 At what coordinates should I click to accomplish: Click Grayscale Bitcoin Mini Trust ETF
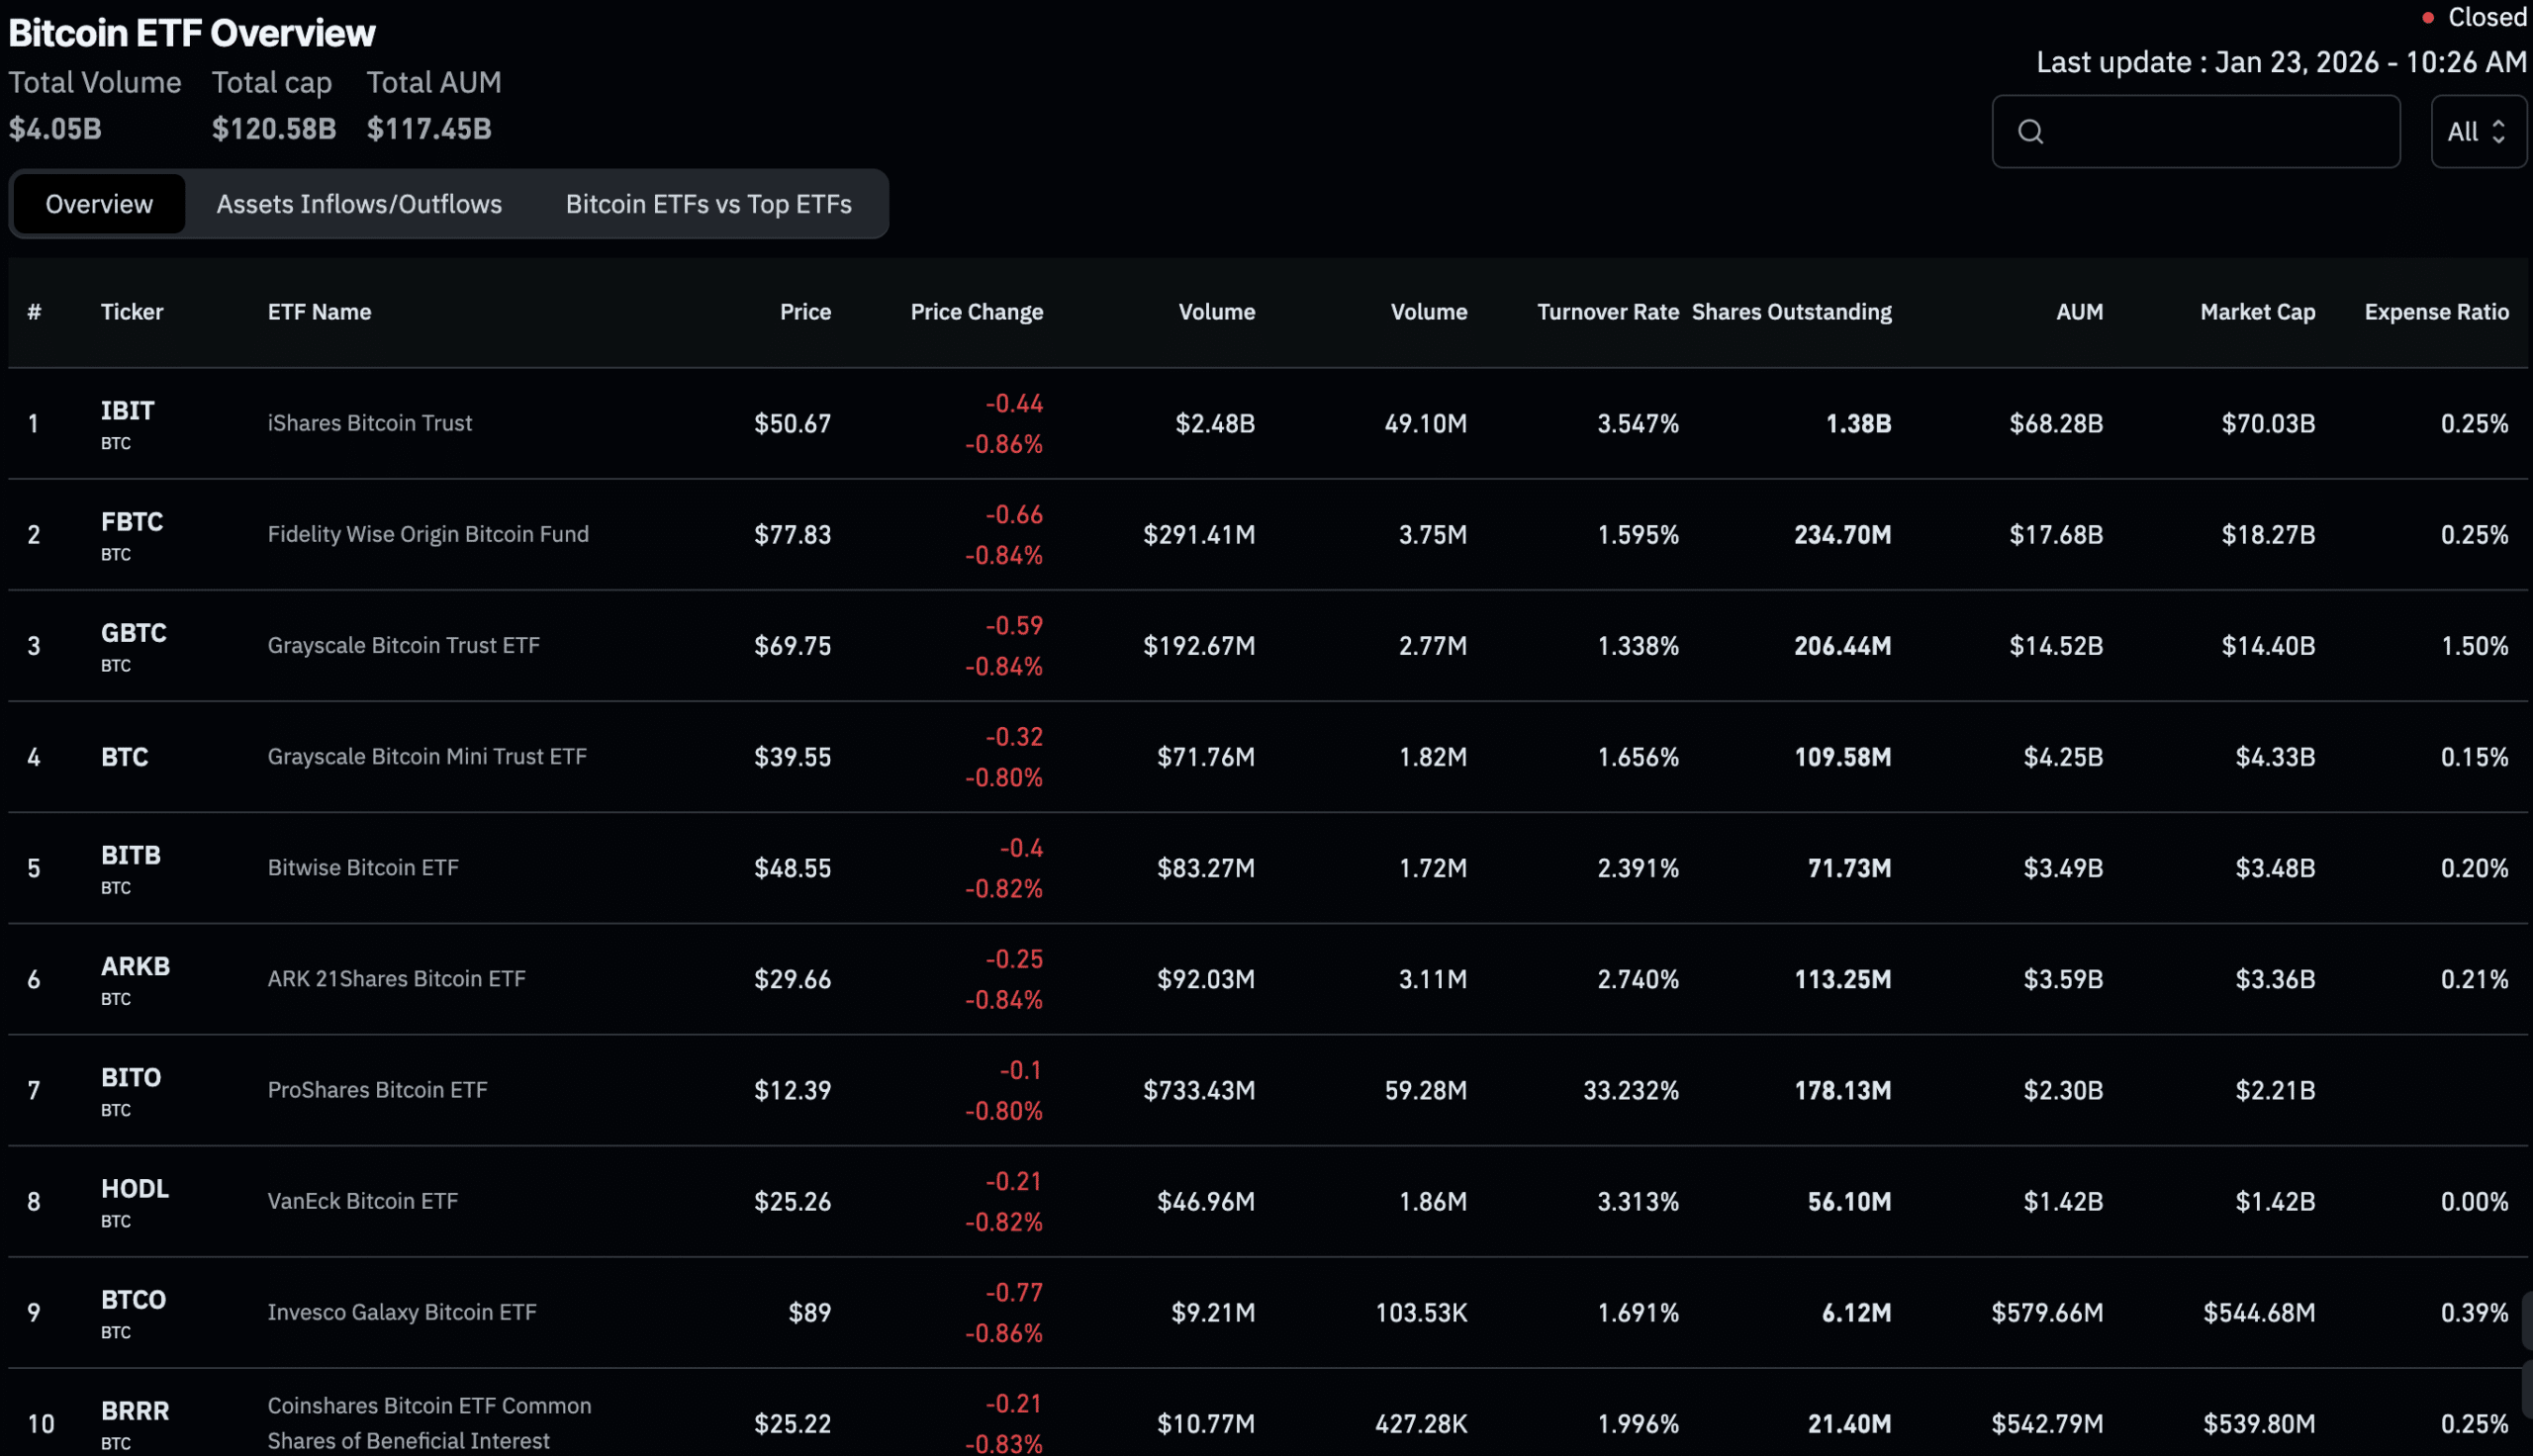(427, 756)
